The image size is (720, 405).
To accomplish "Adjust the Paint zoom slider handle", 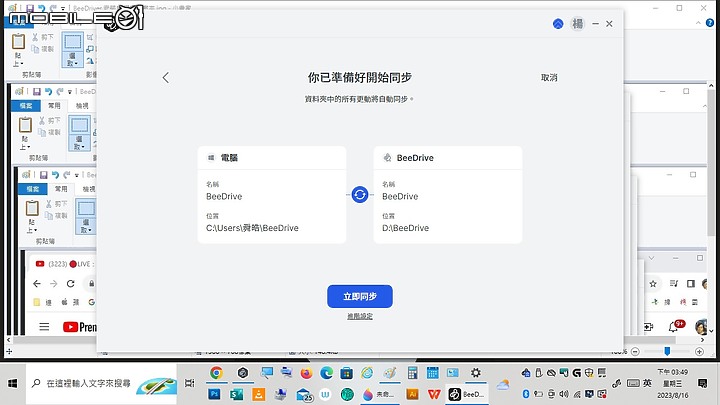I will [667, 351].
